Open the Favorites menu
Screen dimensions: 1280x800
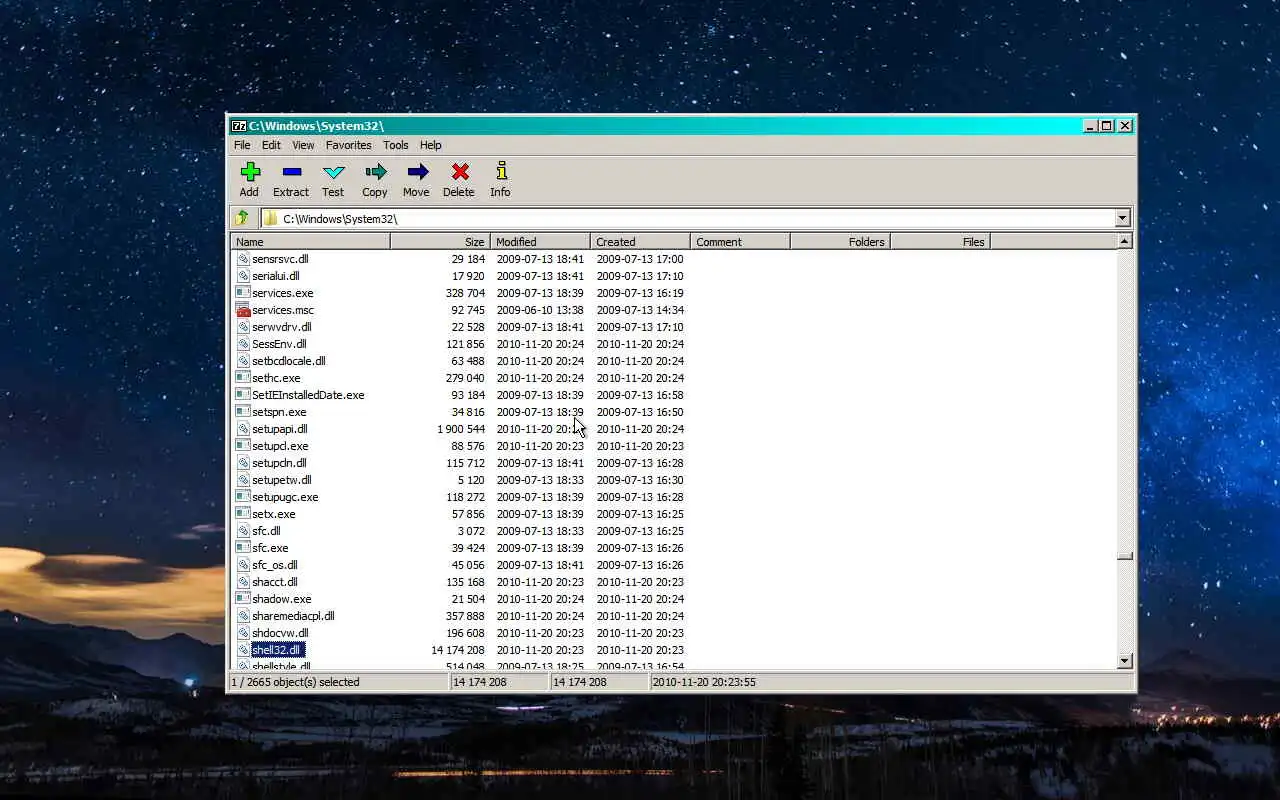click(x=348, y=145)
